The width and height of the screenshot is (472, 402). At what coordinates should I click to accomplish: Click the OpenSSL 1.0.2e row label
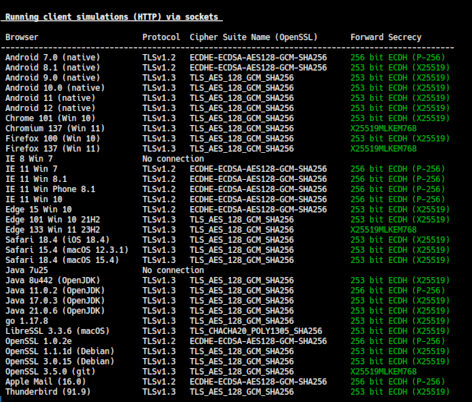click(x=38, y=341)
